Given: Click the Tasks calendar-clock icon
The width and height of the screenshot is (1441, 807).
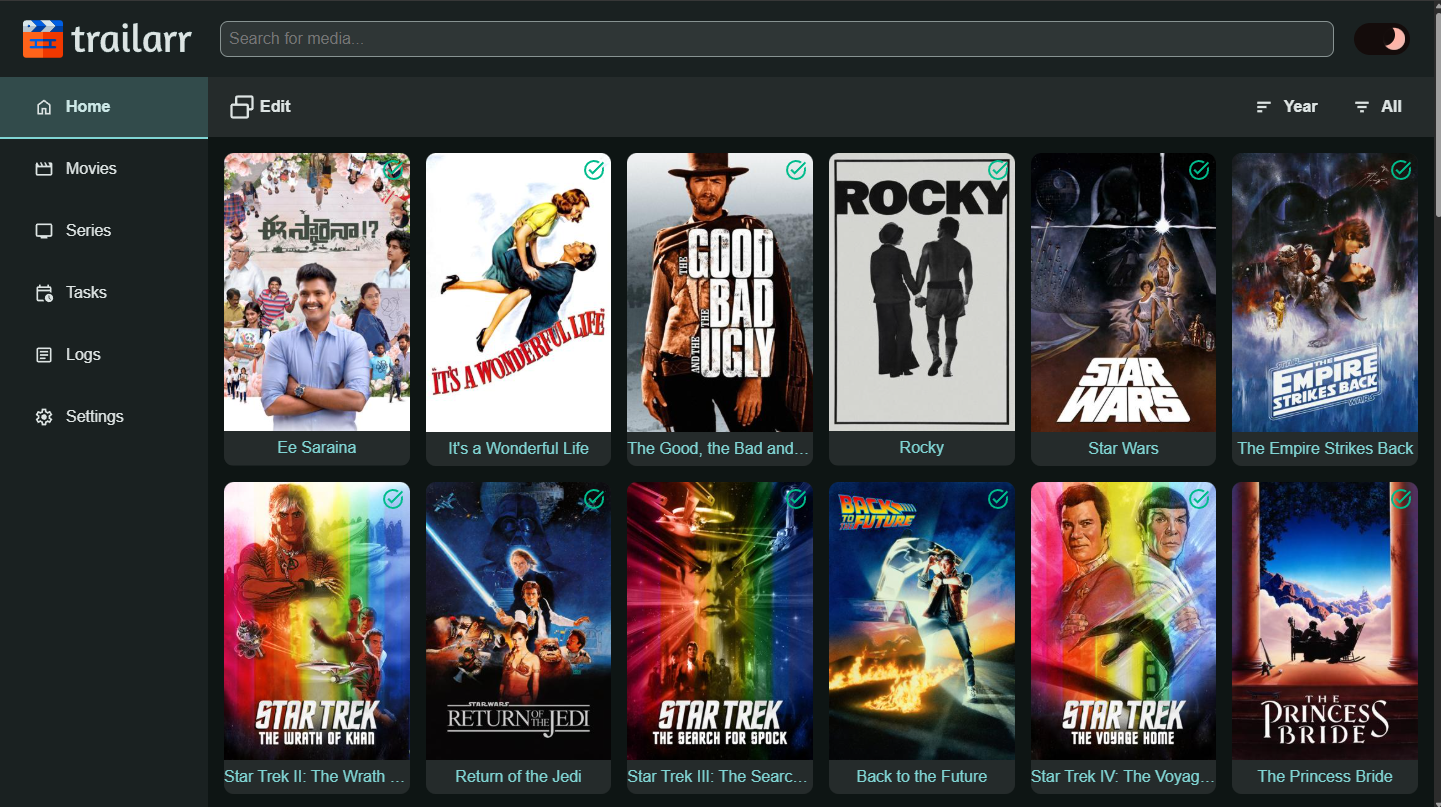Looking at the screenshot, I should (x=44, y=293).
